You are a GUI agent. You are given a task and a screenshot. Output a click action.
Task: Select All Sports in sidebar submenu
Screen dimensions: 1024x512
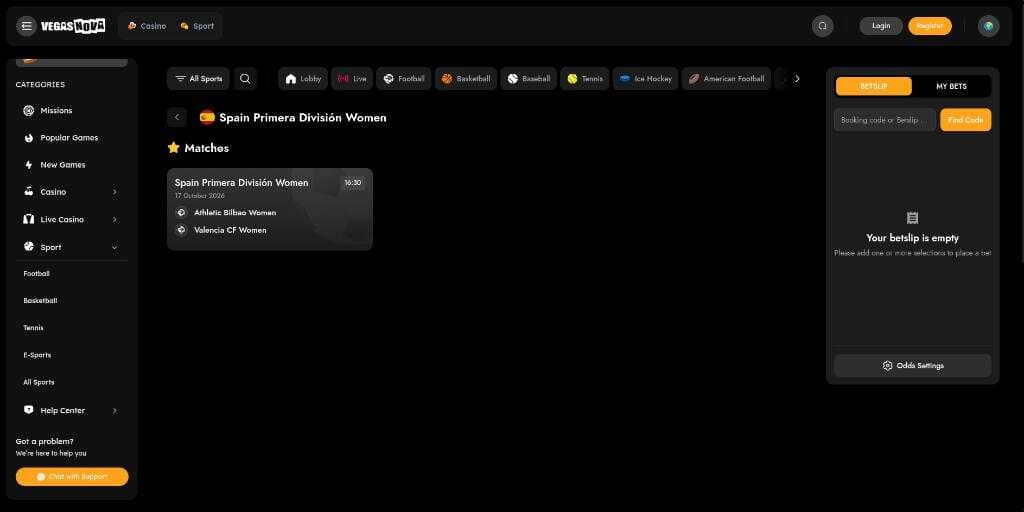pyautogui.click(x=39, y=382)
